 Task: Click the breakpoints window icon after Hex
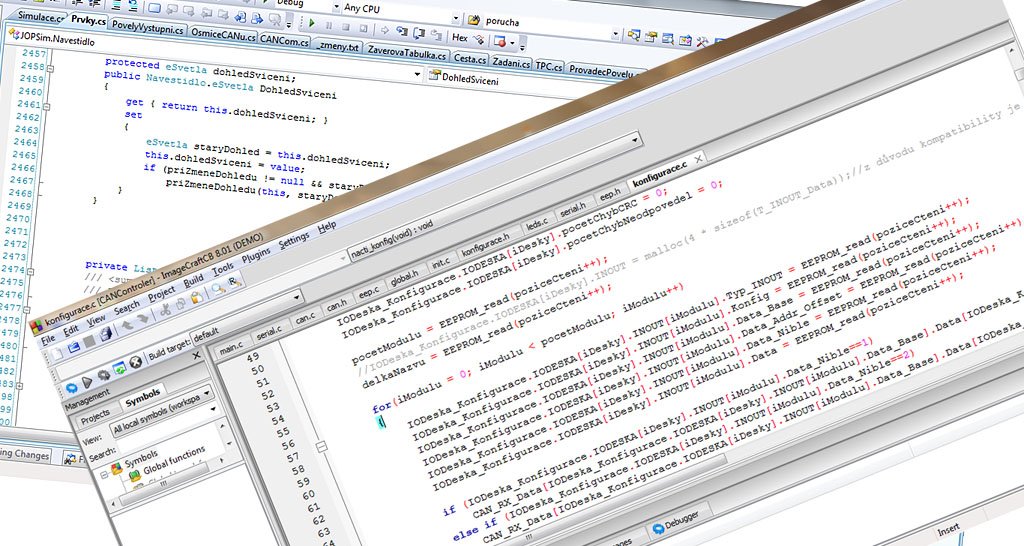click(x=500, y=42)
